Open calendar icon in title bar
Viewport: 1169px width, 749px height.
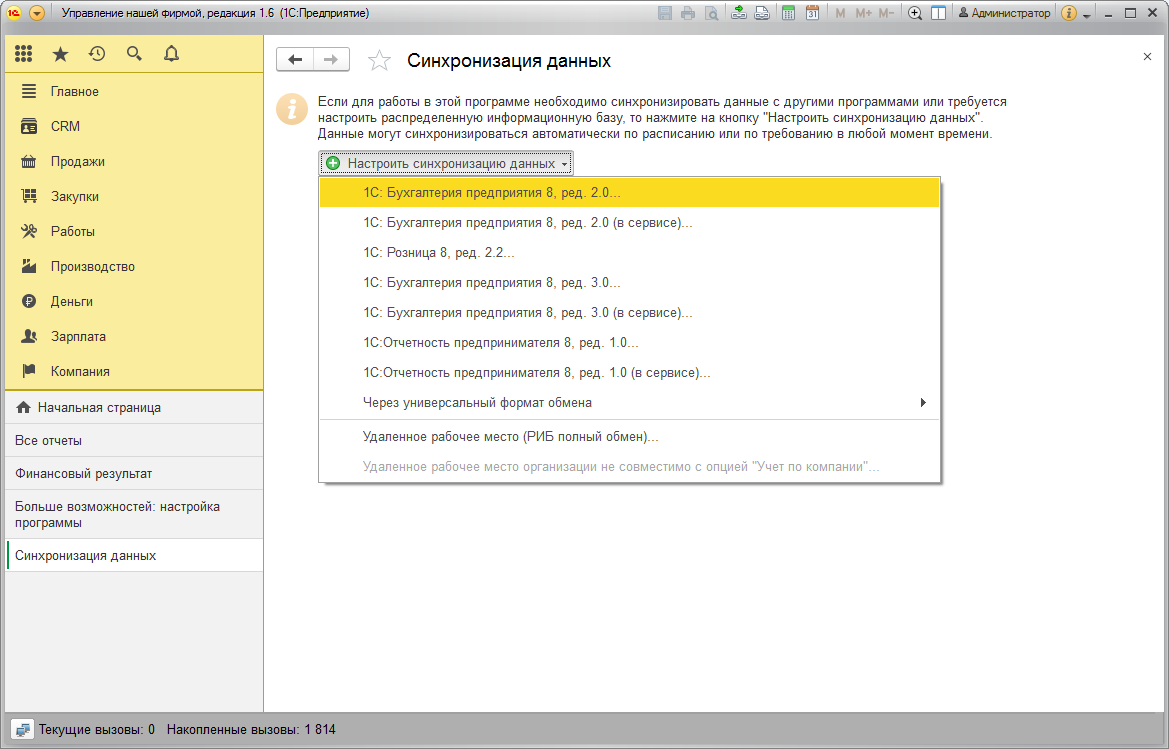coord(812,13)
